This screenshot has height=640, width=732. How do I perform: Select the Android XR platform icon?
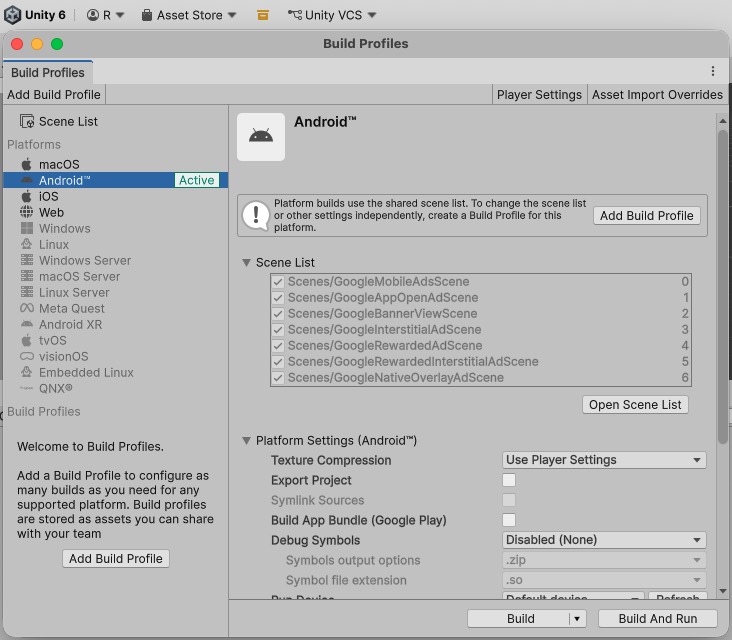pyautogui.click(x=27, y=324)
